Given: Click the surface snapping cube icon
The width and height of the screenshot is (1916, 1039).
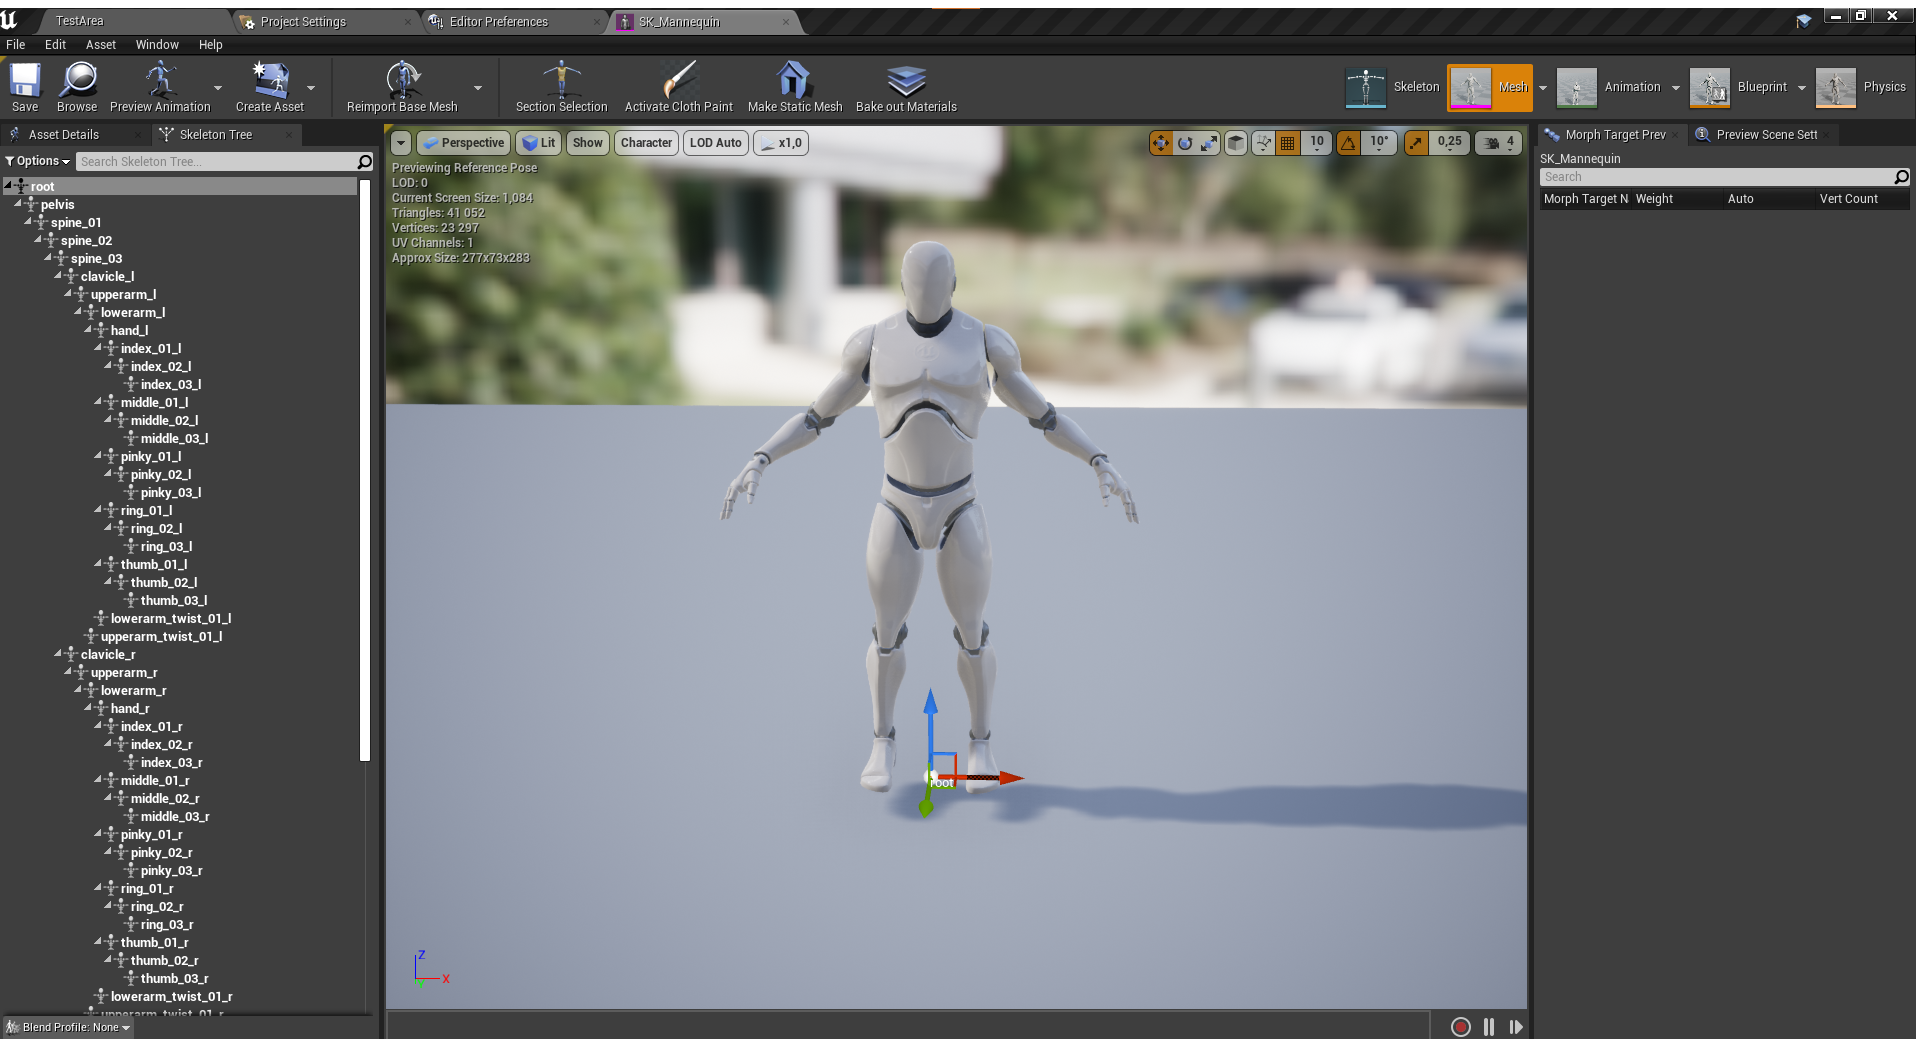Looking at the screenshot, I should 1236,143.
